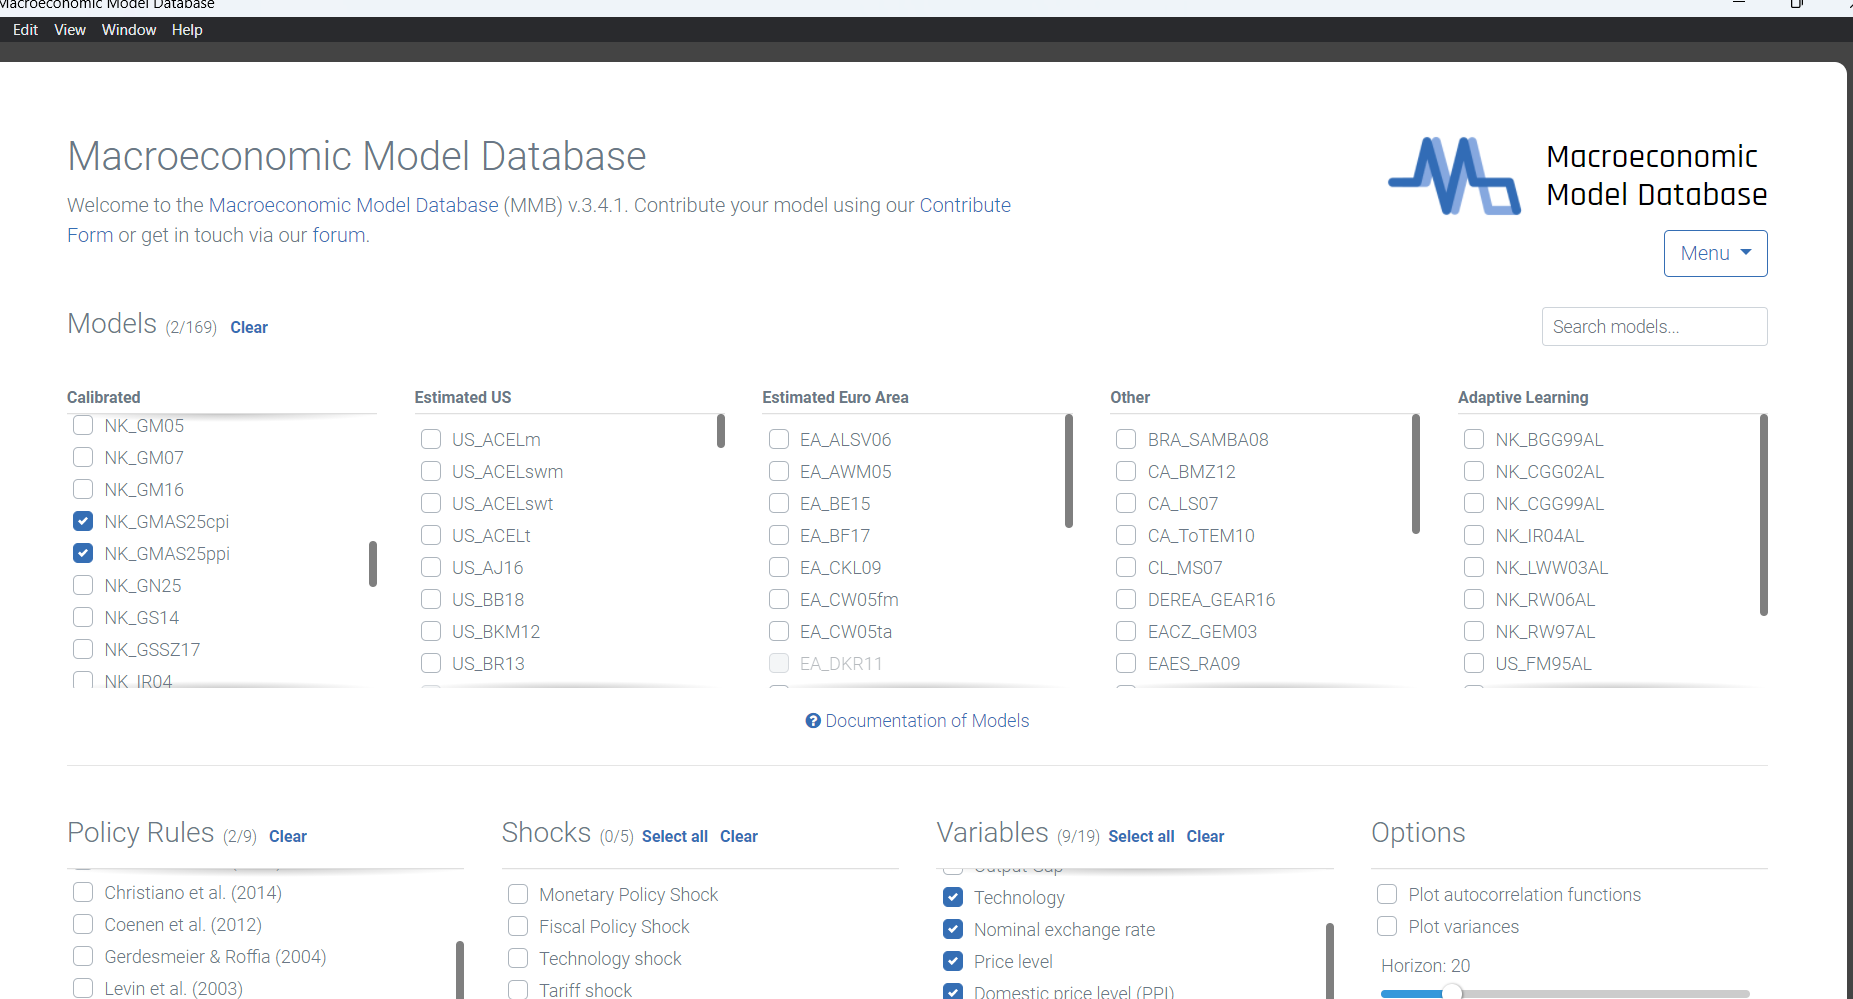Disable the Technology variable checkbox

pyautogui.click(x=953, y=898)
